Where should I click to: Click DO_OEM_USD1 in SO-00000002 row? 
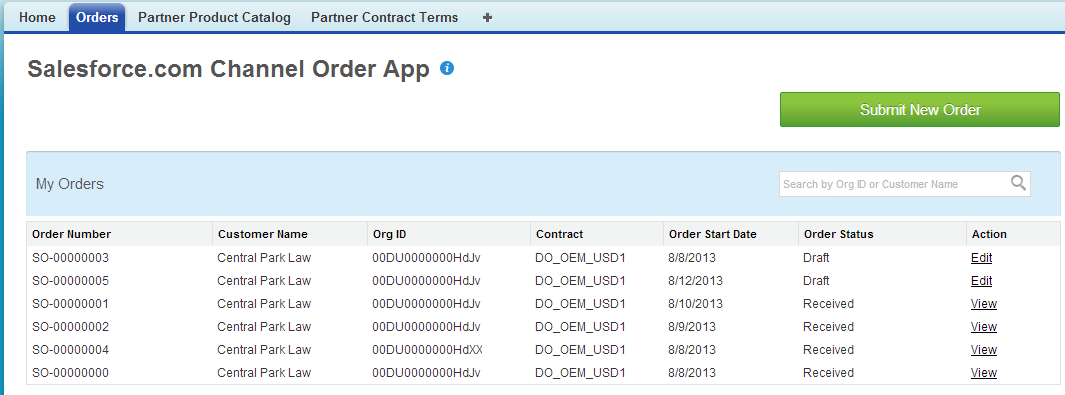coord(580,326)
